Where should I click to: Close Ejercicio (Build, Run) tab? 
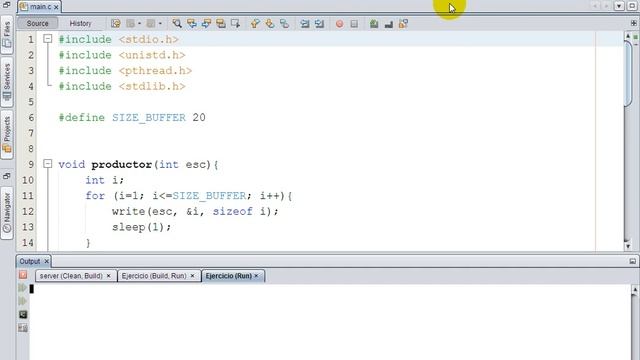pos(192,276)
